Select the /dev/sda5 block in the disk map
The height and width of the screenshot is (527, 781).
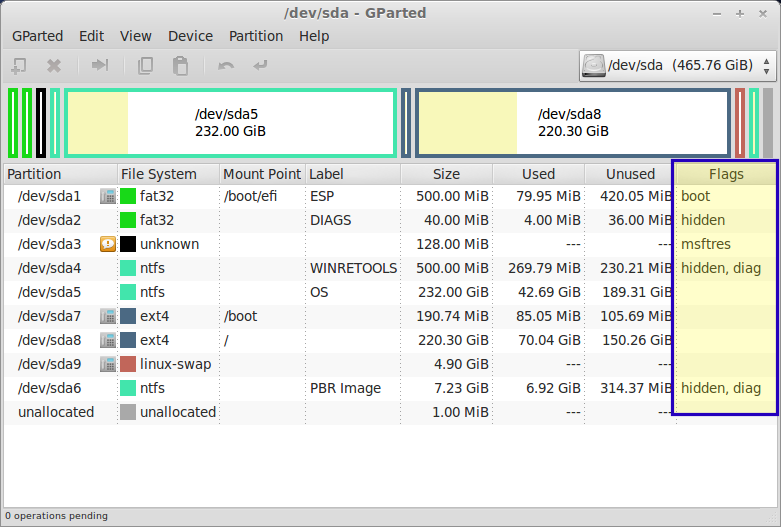[x=230, y=123]
